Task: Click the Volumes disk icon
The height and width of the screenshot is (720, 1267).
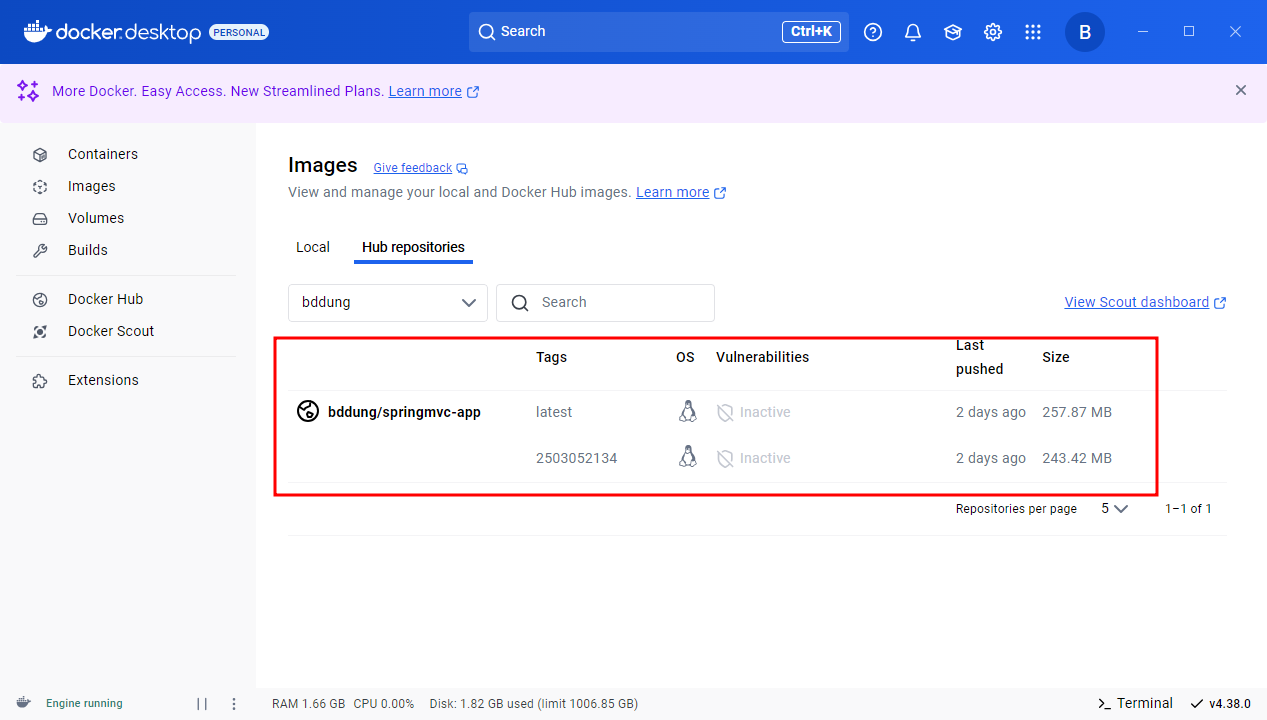Action: click(x=40, y=218)
